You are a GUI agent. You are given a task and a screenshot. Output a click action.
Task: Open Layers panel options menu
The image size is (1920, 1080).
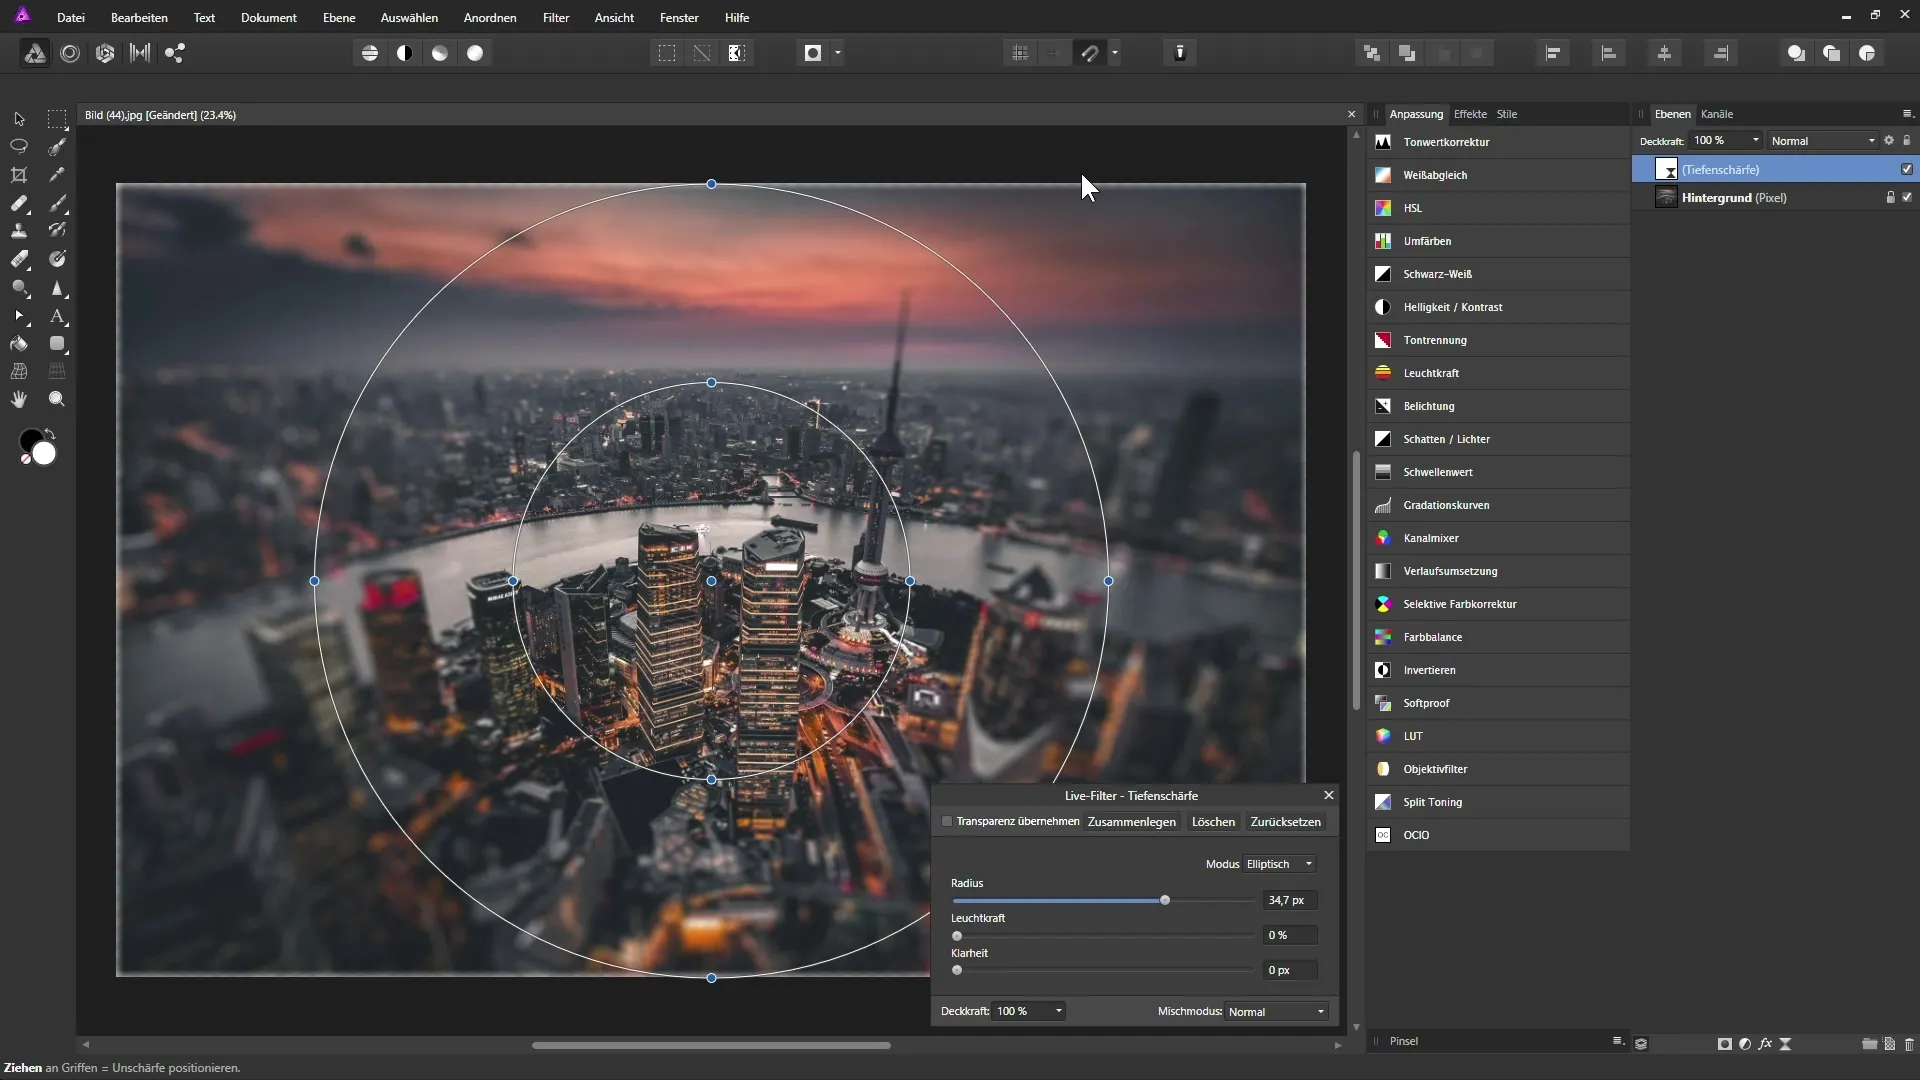[1907, 114]
